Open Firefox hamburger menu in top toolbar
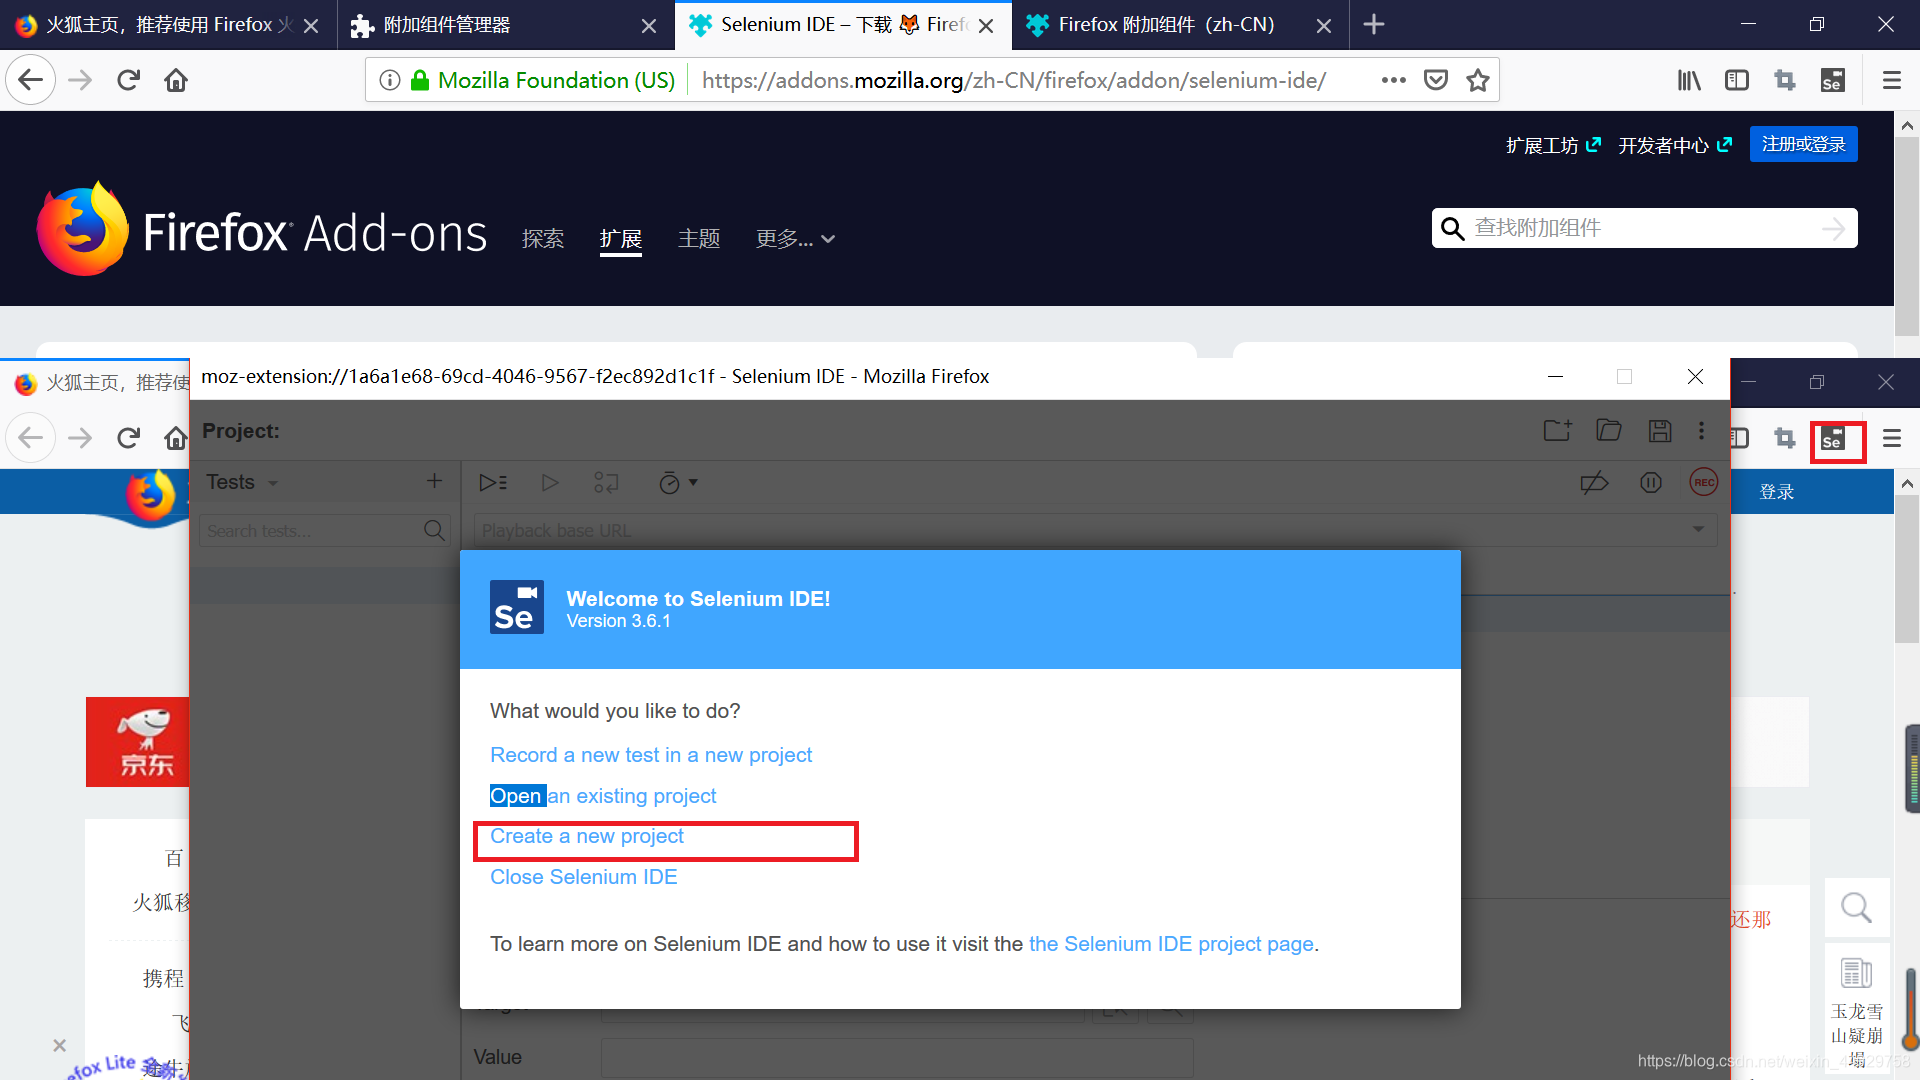 tap(1891, 80)
